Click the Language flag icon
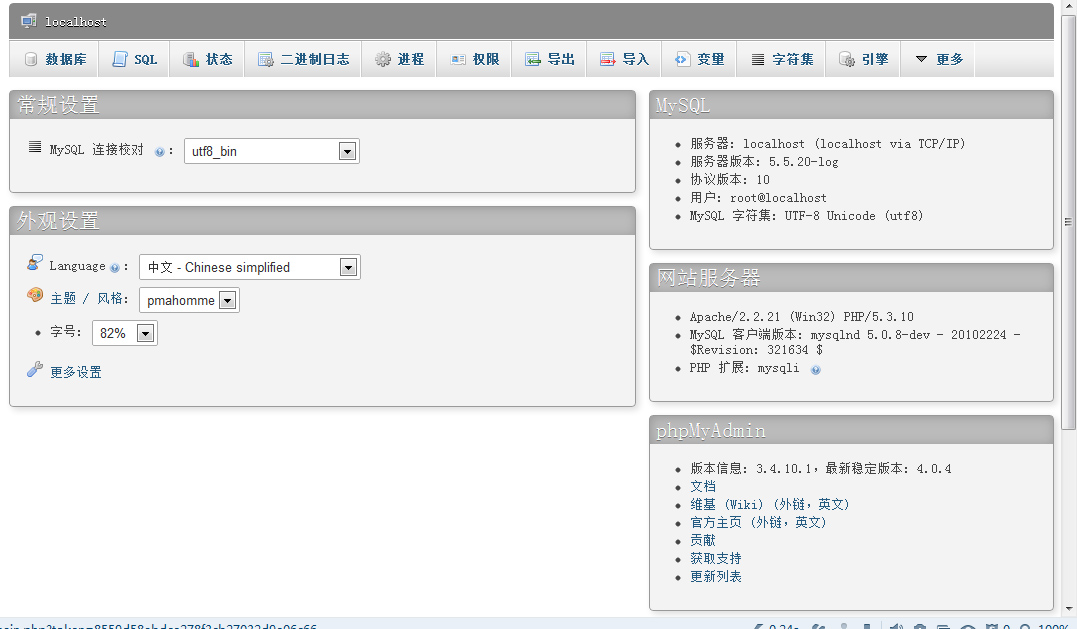Screen dimensions: 1077x629 pos(35,263)
